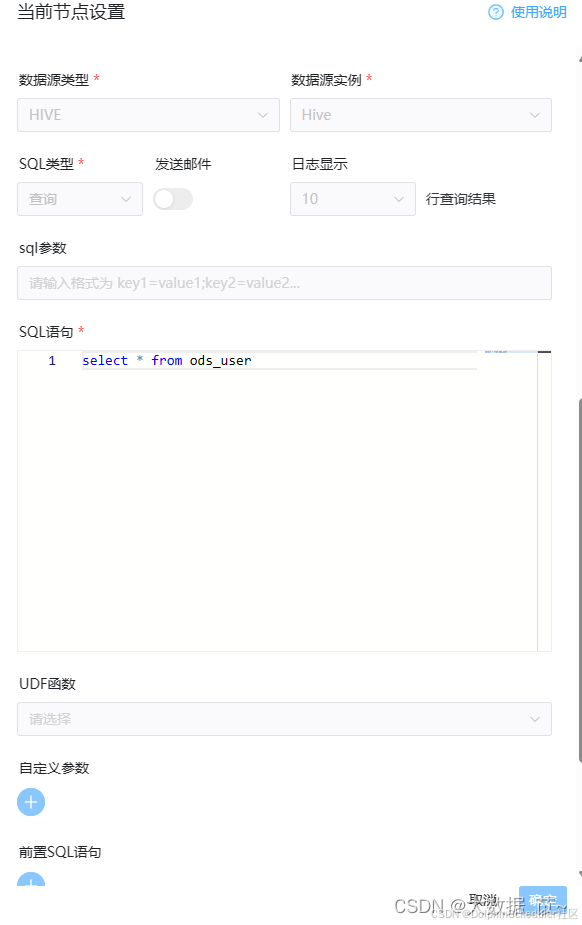The height and width of the screenshot is (925, 582).
Task: Open the 数据源实例 Hive dropdown
Action: coord(420,115)
